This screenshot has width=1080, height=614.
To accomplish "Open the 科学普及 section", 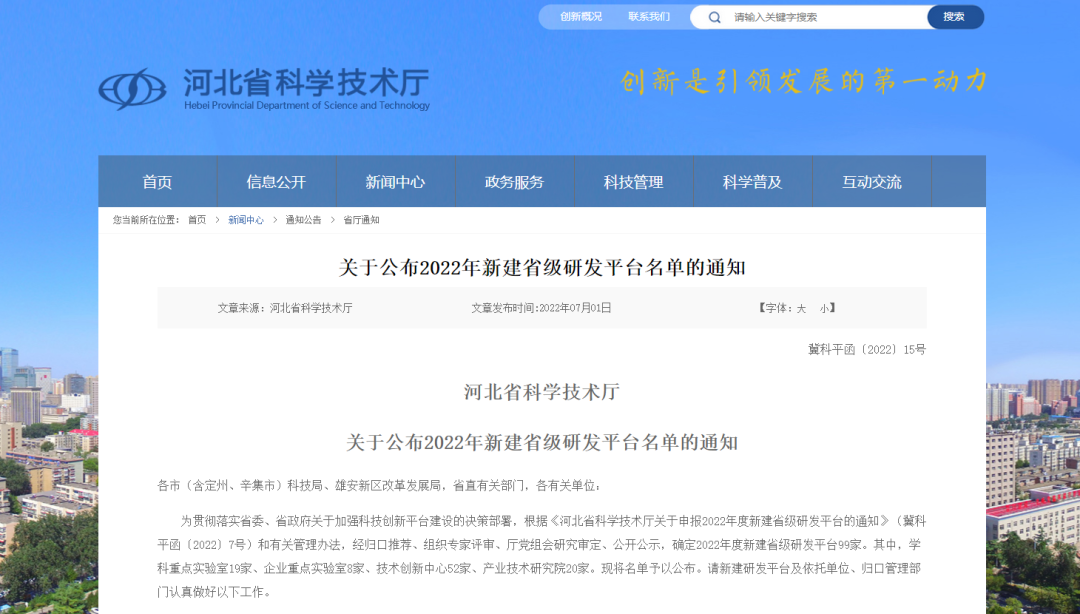I will coord(753,181).
